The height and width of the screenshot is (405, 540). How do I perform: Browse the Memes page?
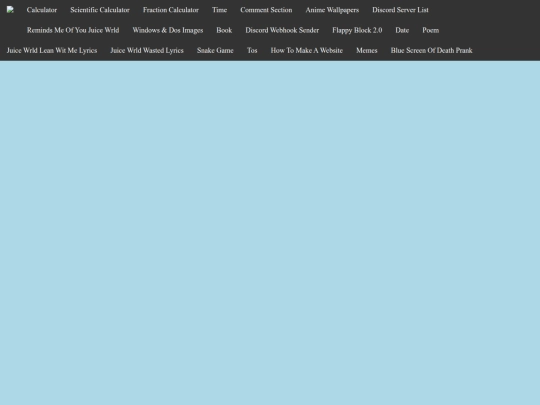pos(367,51)
